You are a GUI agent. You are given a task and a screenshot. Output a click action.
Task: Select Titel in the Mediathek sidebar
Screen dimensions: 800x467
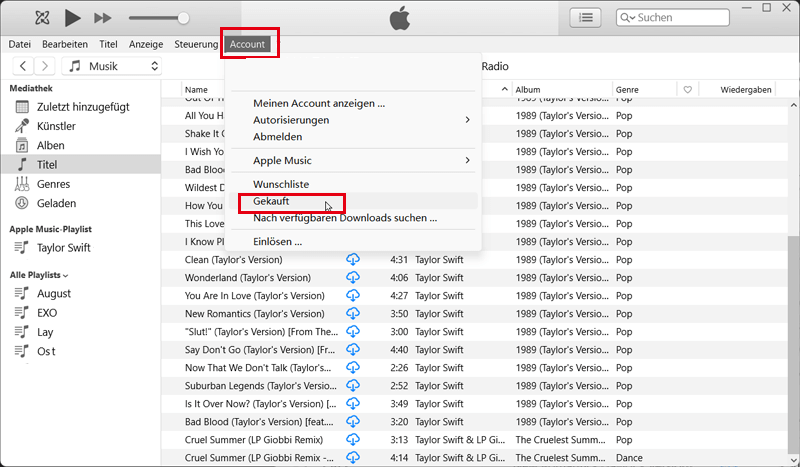pos(81,165)
